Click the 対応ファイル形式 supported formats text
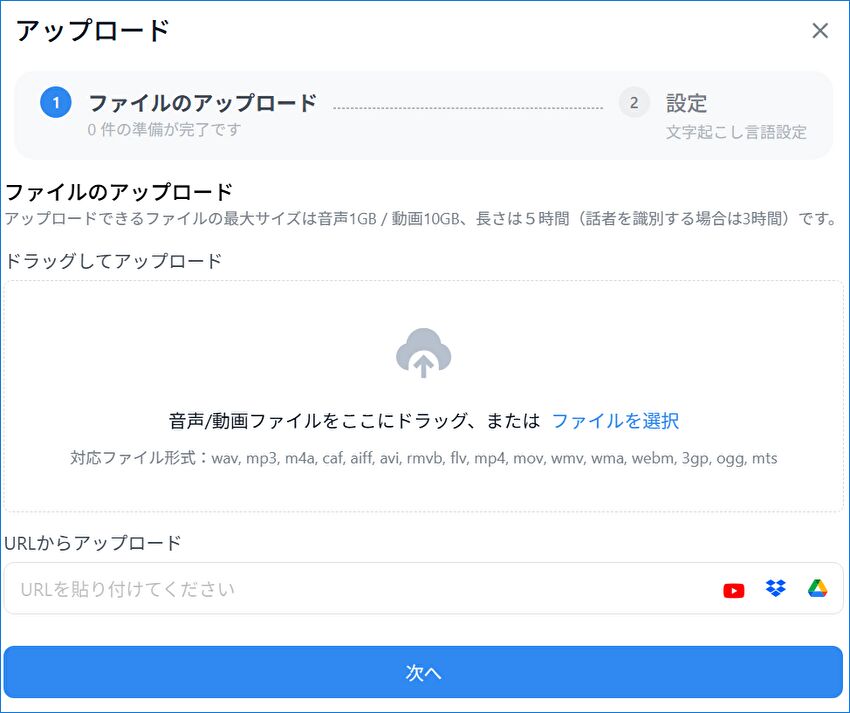This screenshot has height=713, width=850. click(x=424, y=459)
